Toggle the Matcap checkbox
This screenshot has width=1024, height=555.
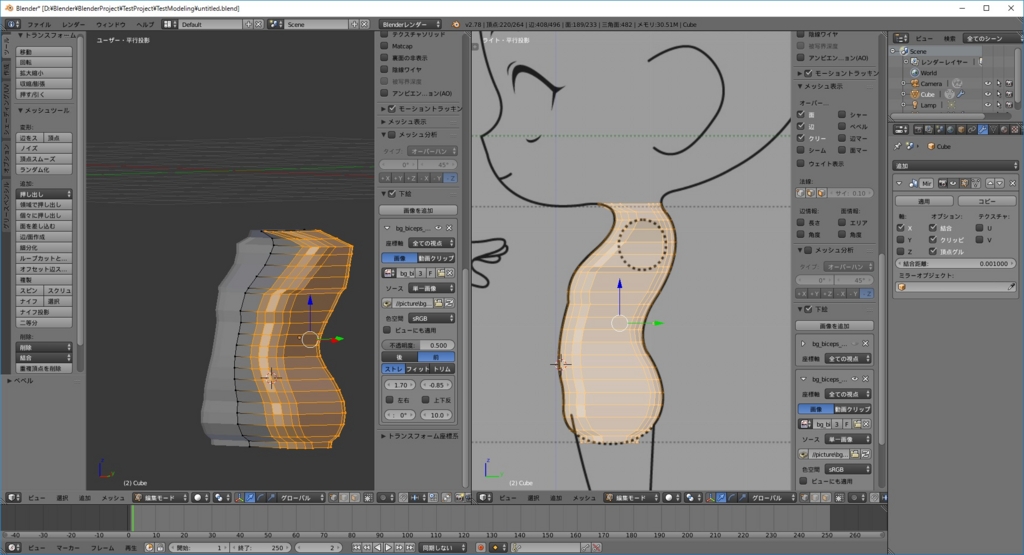(384, 46)
